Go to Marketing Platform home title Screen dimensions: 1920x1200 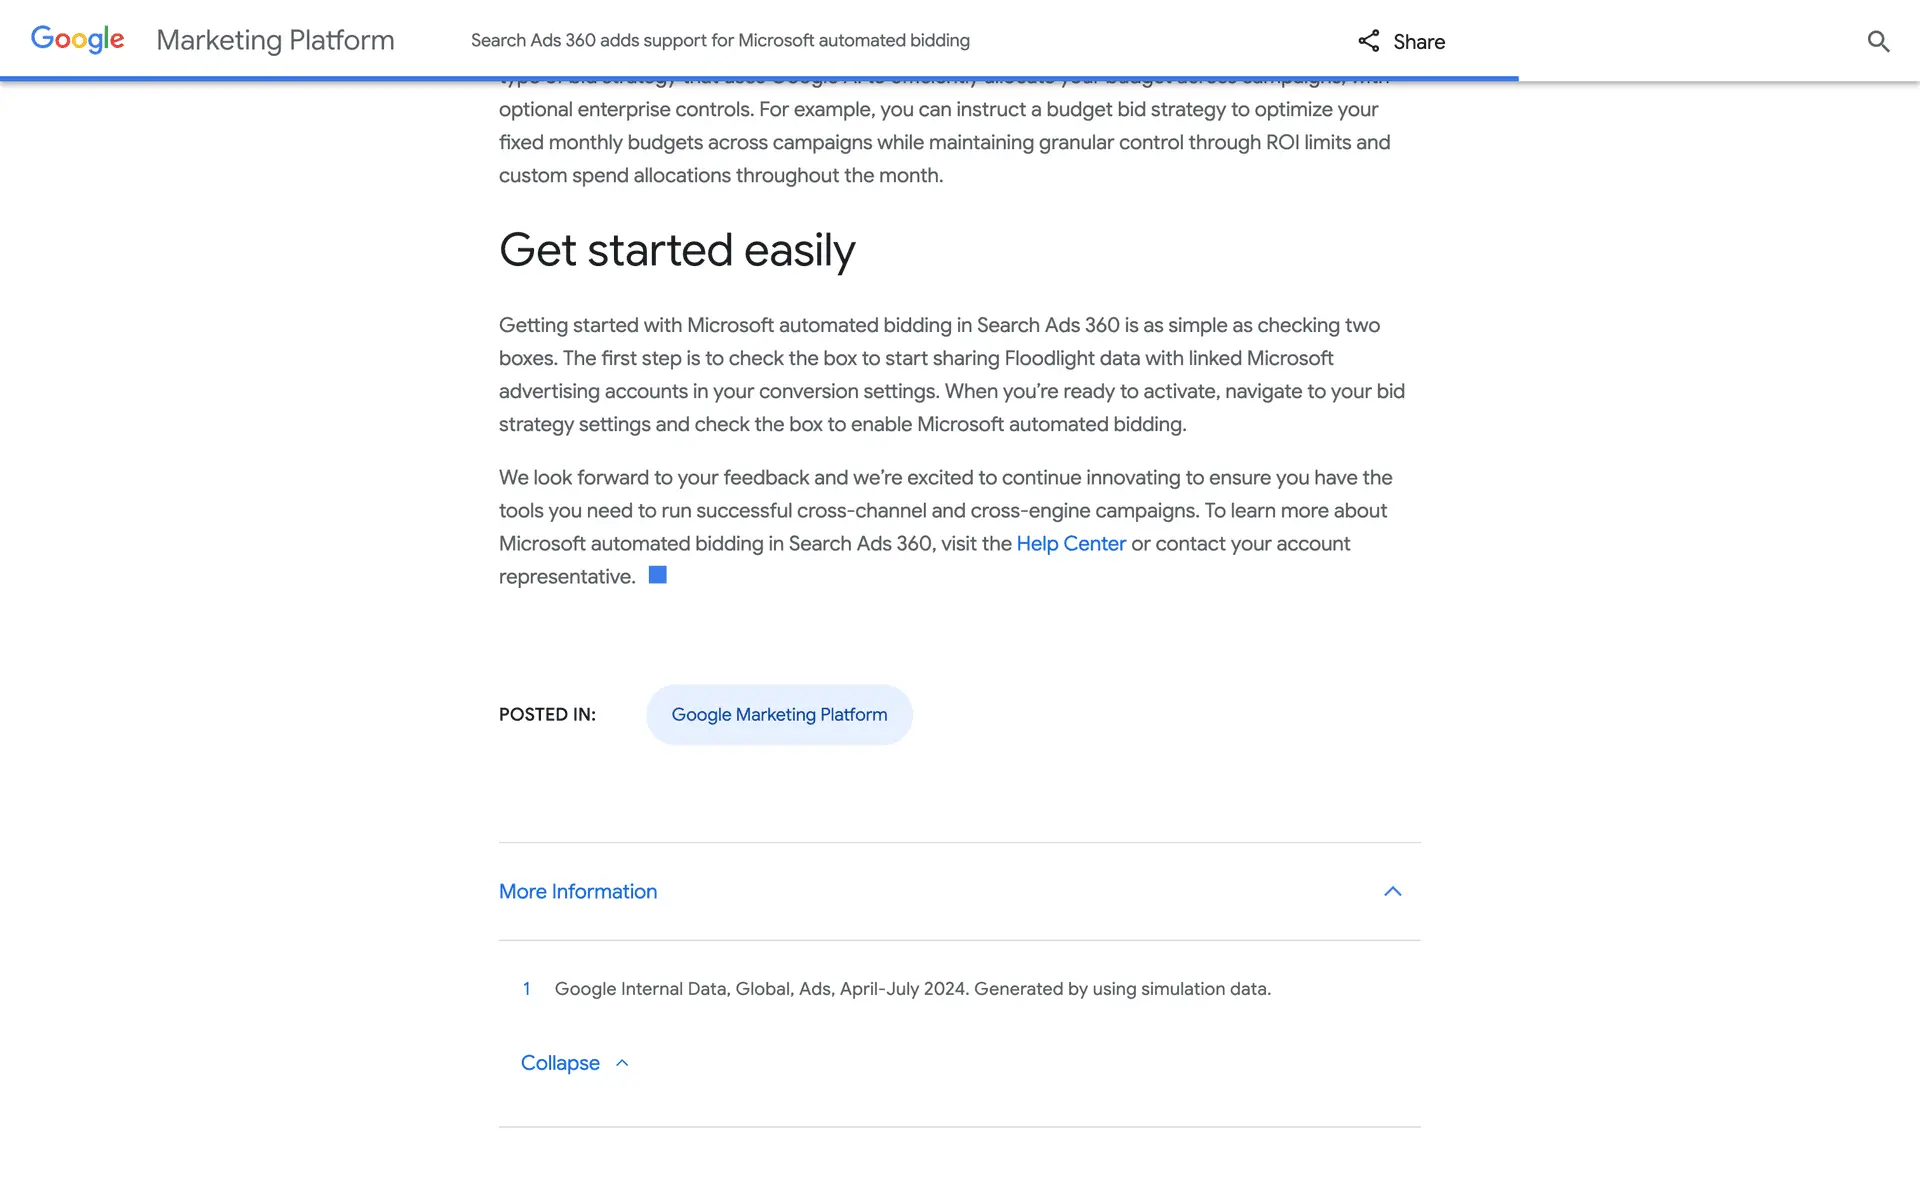pos(275,40)
